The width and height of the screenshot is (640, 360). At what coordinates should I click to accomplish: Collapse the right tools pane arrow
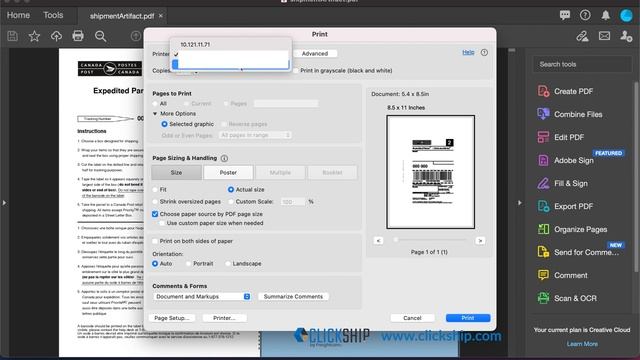(x=520, y=202)
